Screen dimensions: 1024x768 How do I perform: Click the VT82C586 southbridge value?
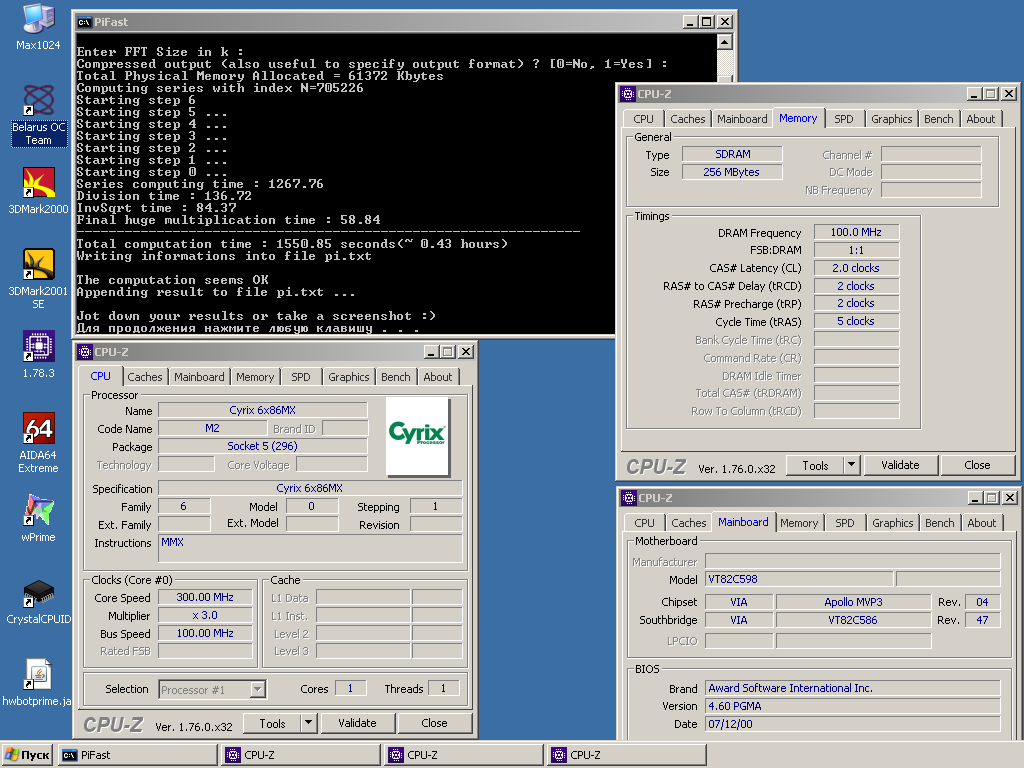click(x=854, y=620)
